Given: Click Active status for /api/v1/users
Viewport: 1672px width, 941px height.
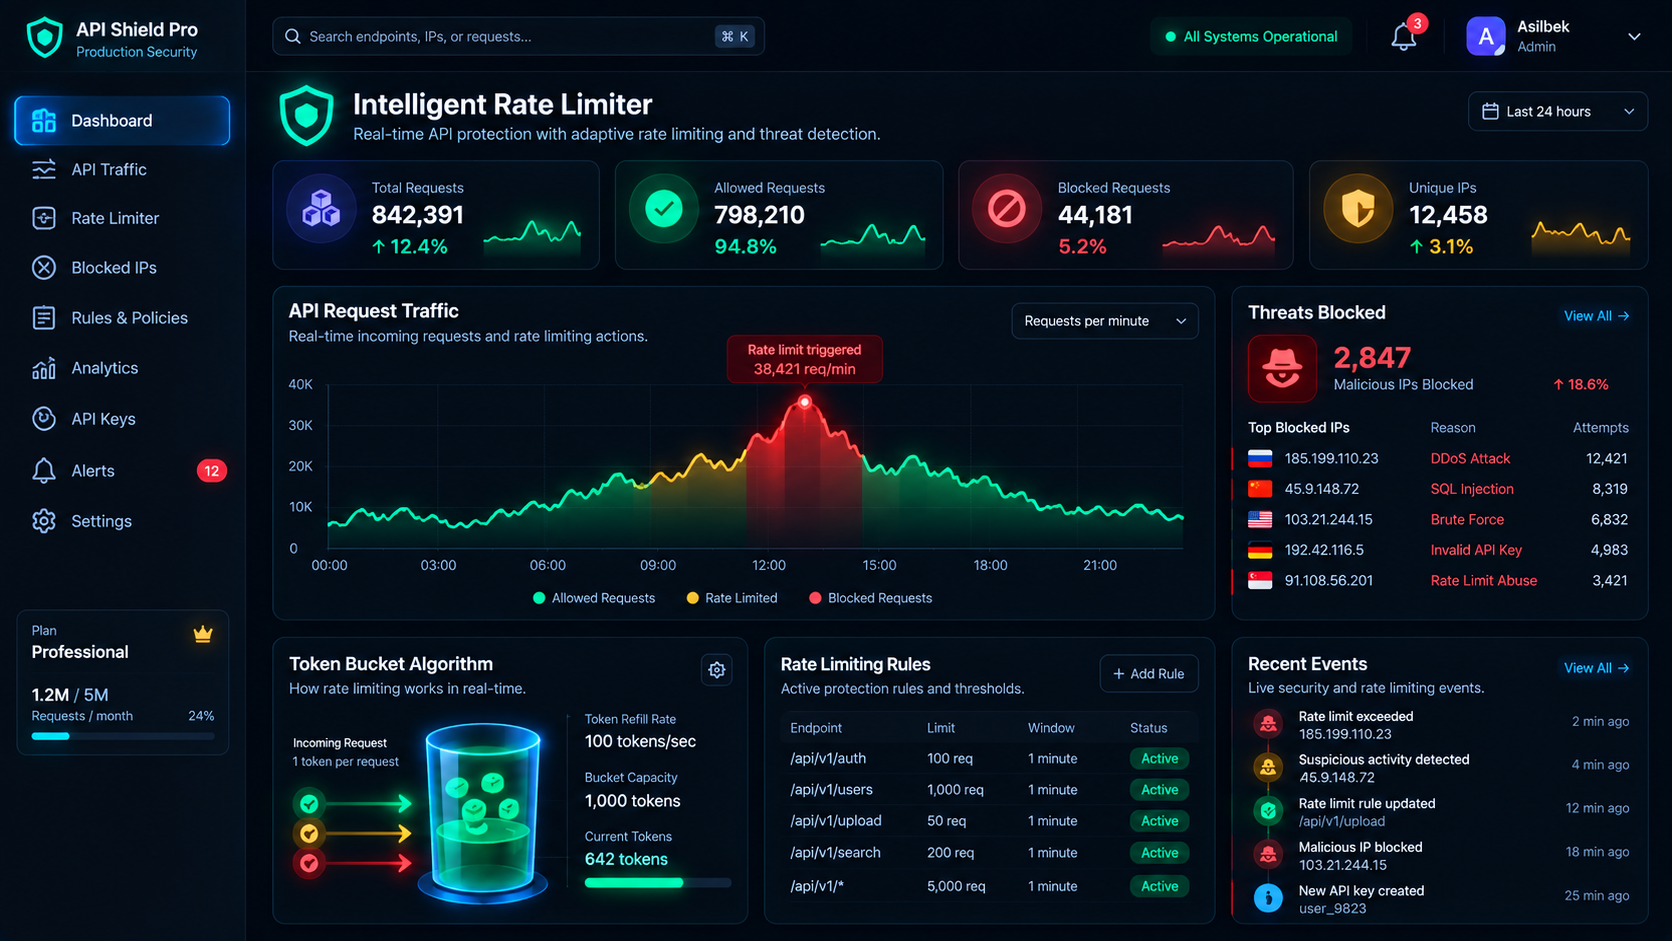Looking at the screenshot, I should pyautogui.click(x=1160, y=790).
